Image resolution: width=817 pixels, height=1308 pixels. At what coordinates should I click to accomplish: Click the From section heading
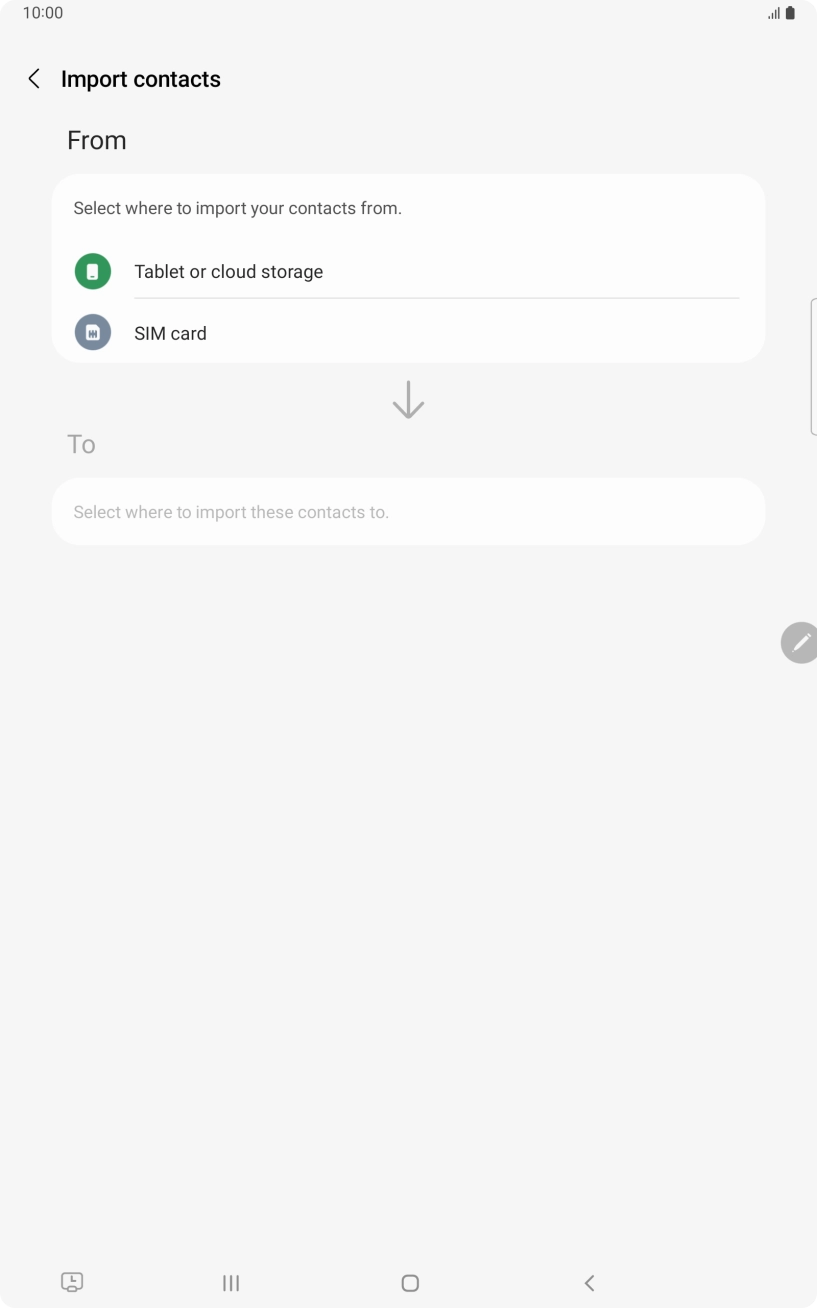pyautogui.click(x=97, y=141)
